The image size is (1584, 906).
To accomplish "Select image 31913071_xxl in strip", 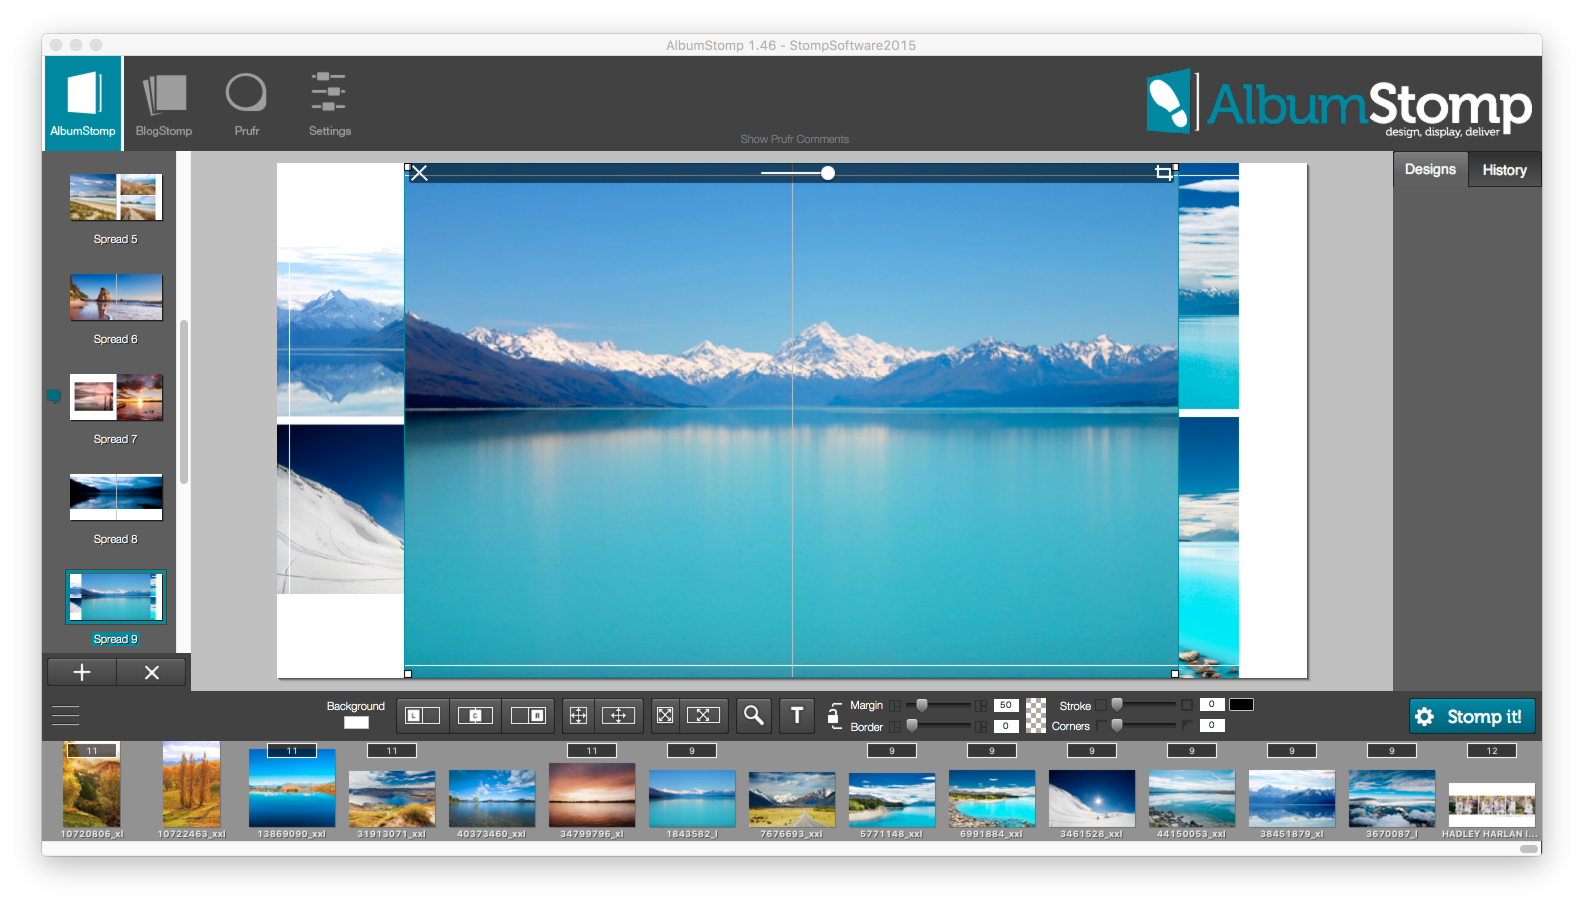I will coord(392,798).
